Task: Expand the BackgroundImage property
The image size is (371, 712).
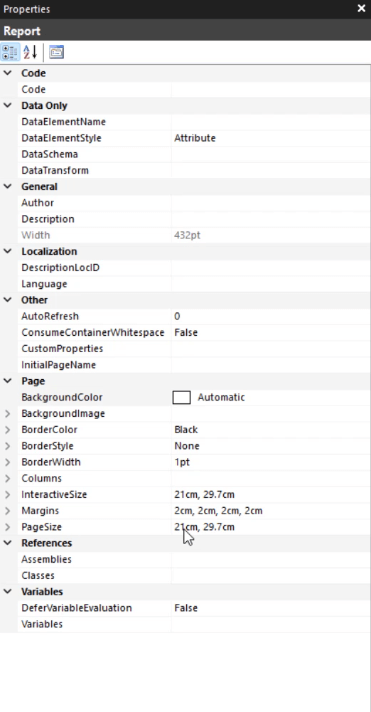Action: point(8,414)
